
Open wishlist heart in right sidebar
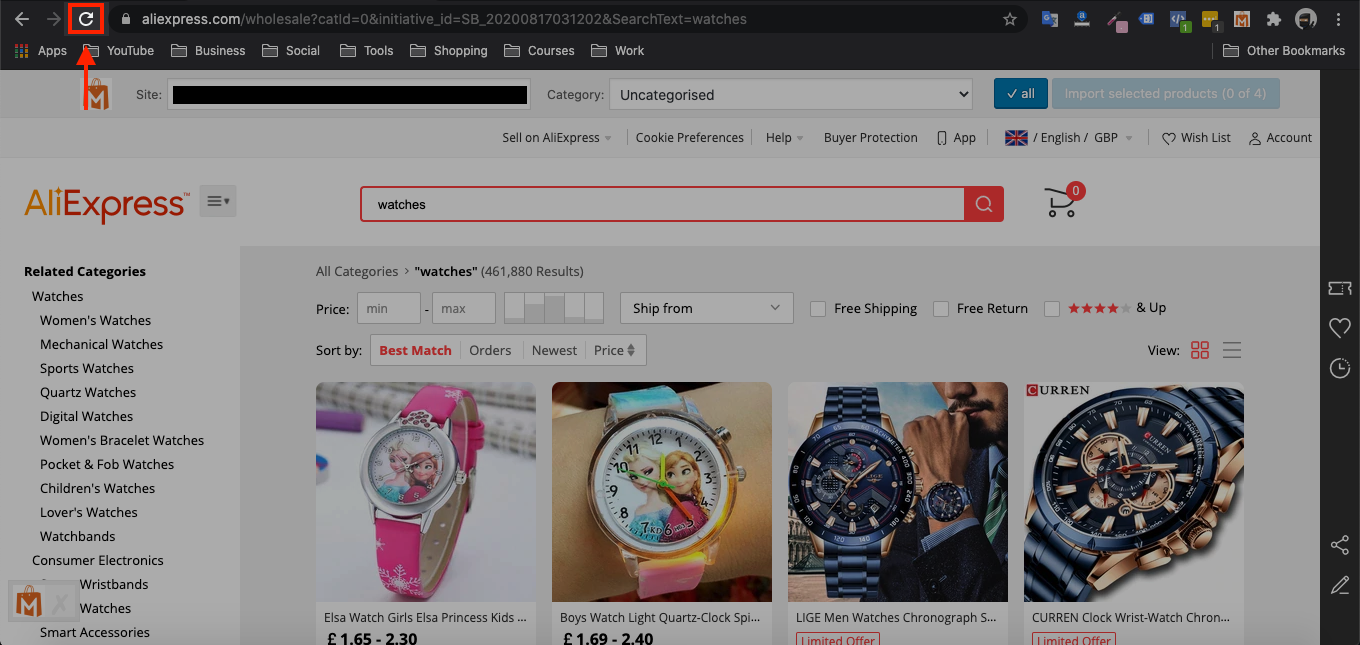click(1340, 328)
